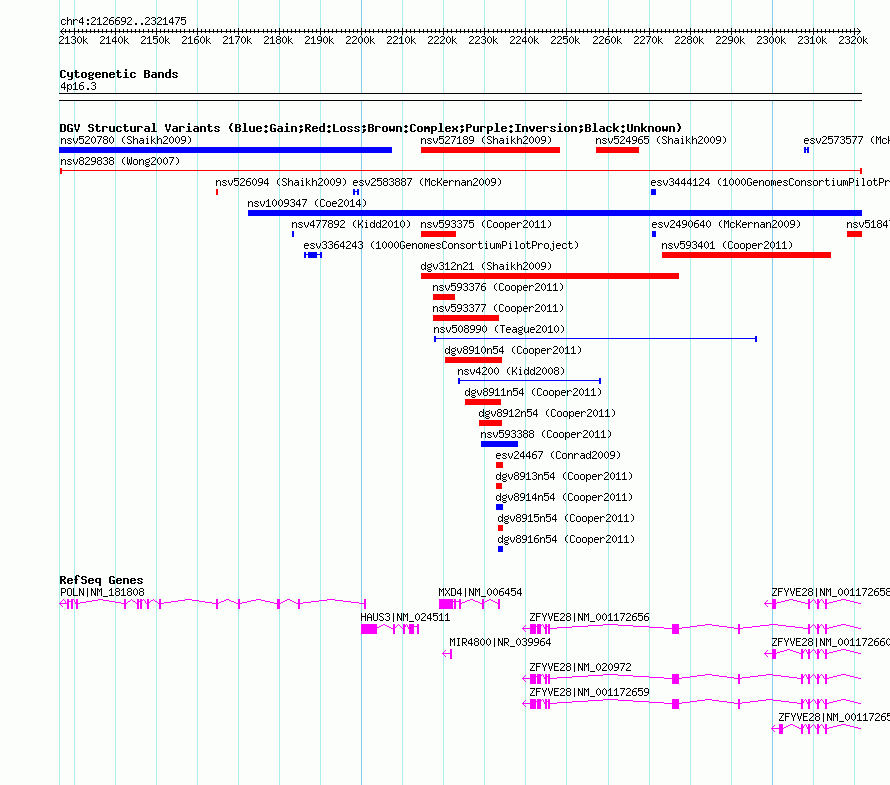The height and width of the screenshot is (785, 890).
Task: Open the nsv829838 (Wong2007) variant label
Action: (120, 161)
